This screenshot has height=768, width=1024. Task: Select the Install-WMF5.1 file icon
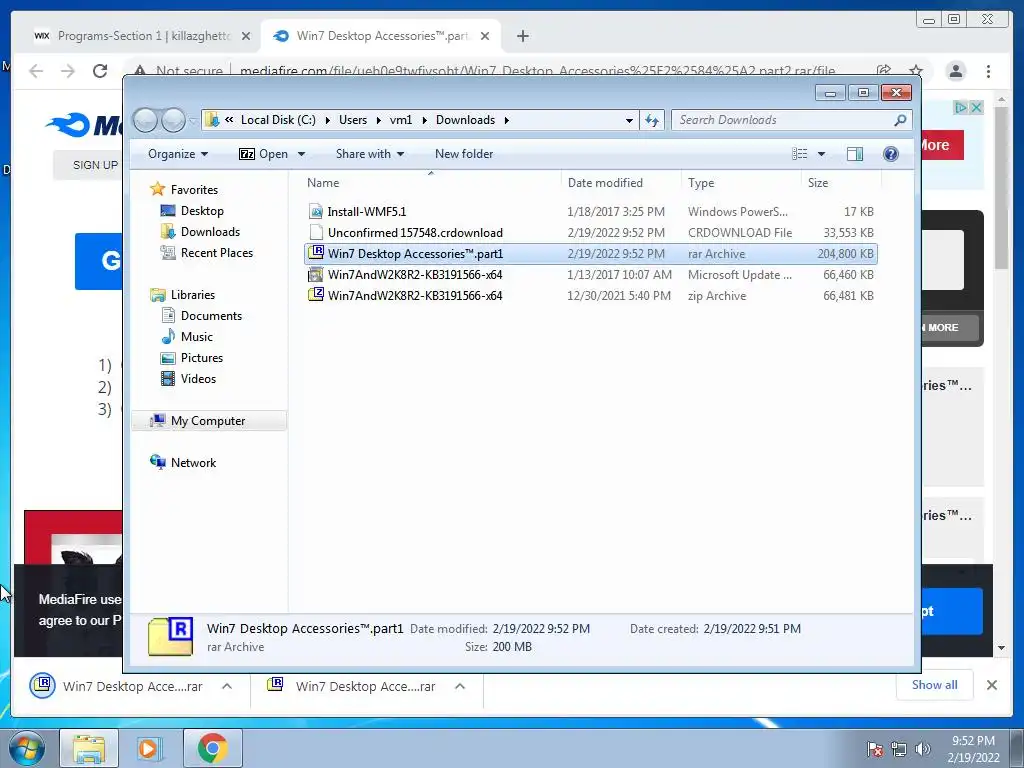pyautogui.click(x=315, y=212)
